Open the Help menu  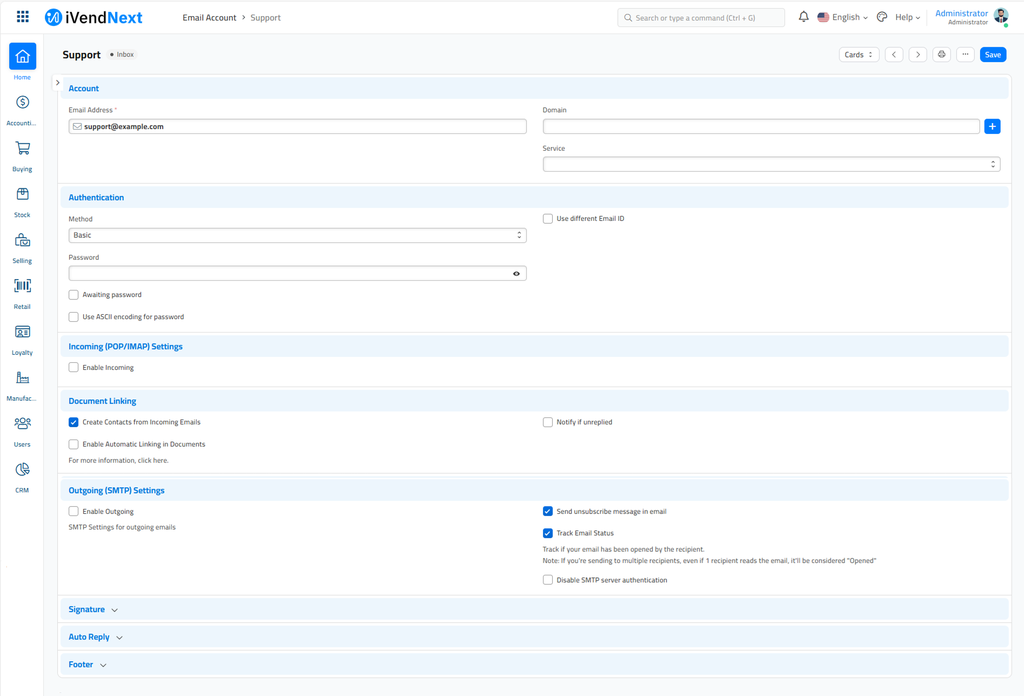point(907,17)
